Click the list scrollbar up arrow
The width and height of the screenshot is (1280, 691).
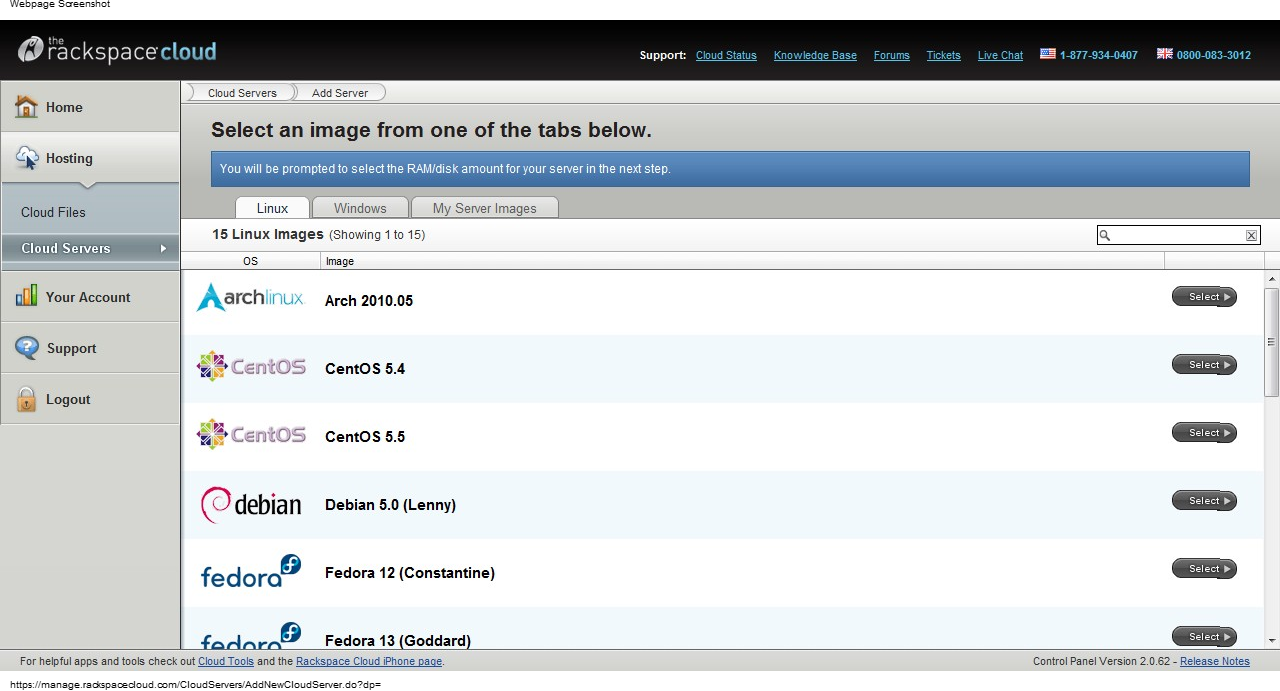tap(1272, 279)
